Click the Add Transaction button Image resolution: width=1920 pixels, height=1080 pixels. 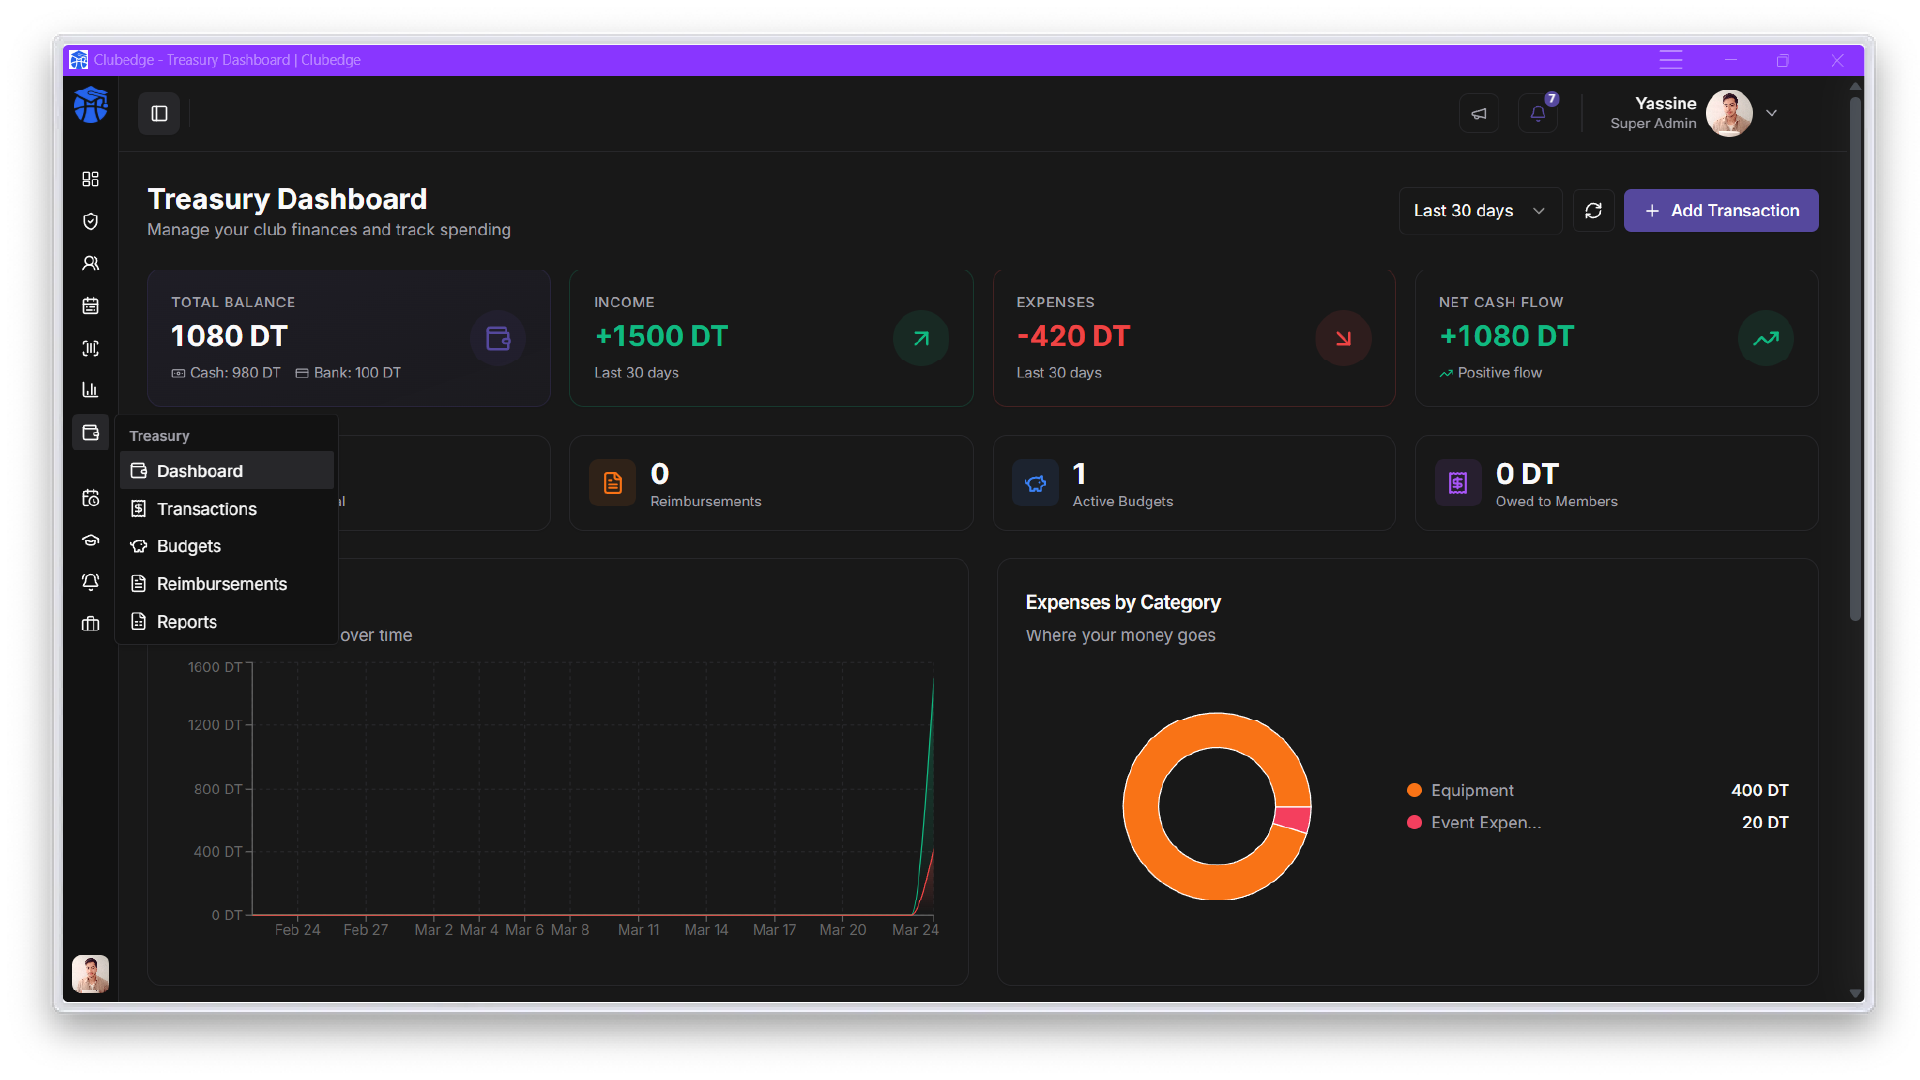click(1720, 211)
